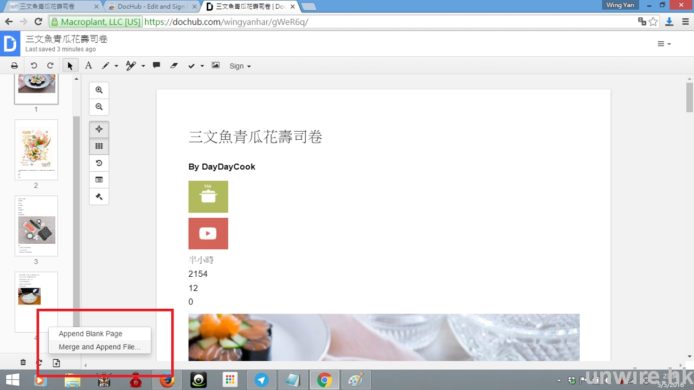Choose Merge and Append File option

pyautogui.click(x=99, y=347)
